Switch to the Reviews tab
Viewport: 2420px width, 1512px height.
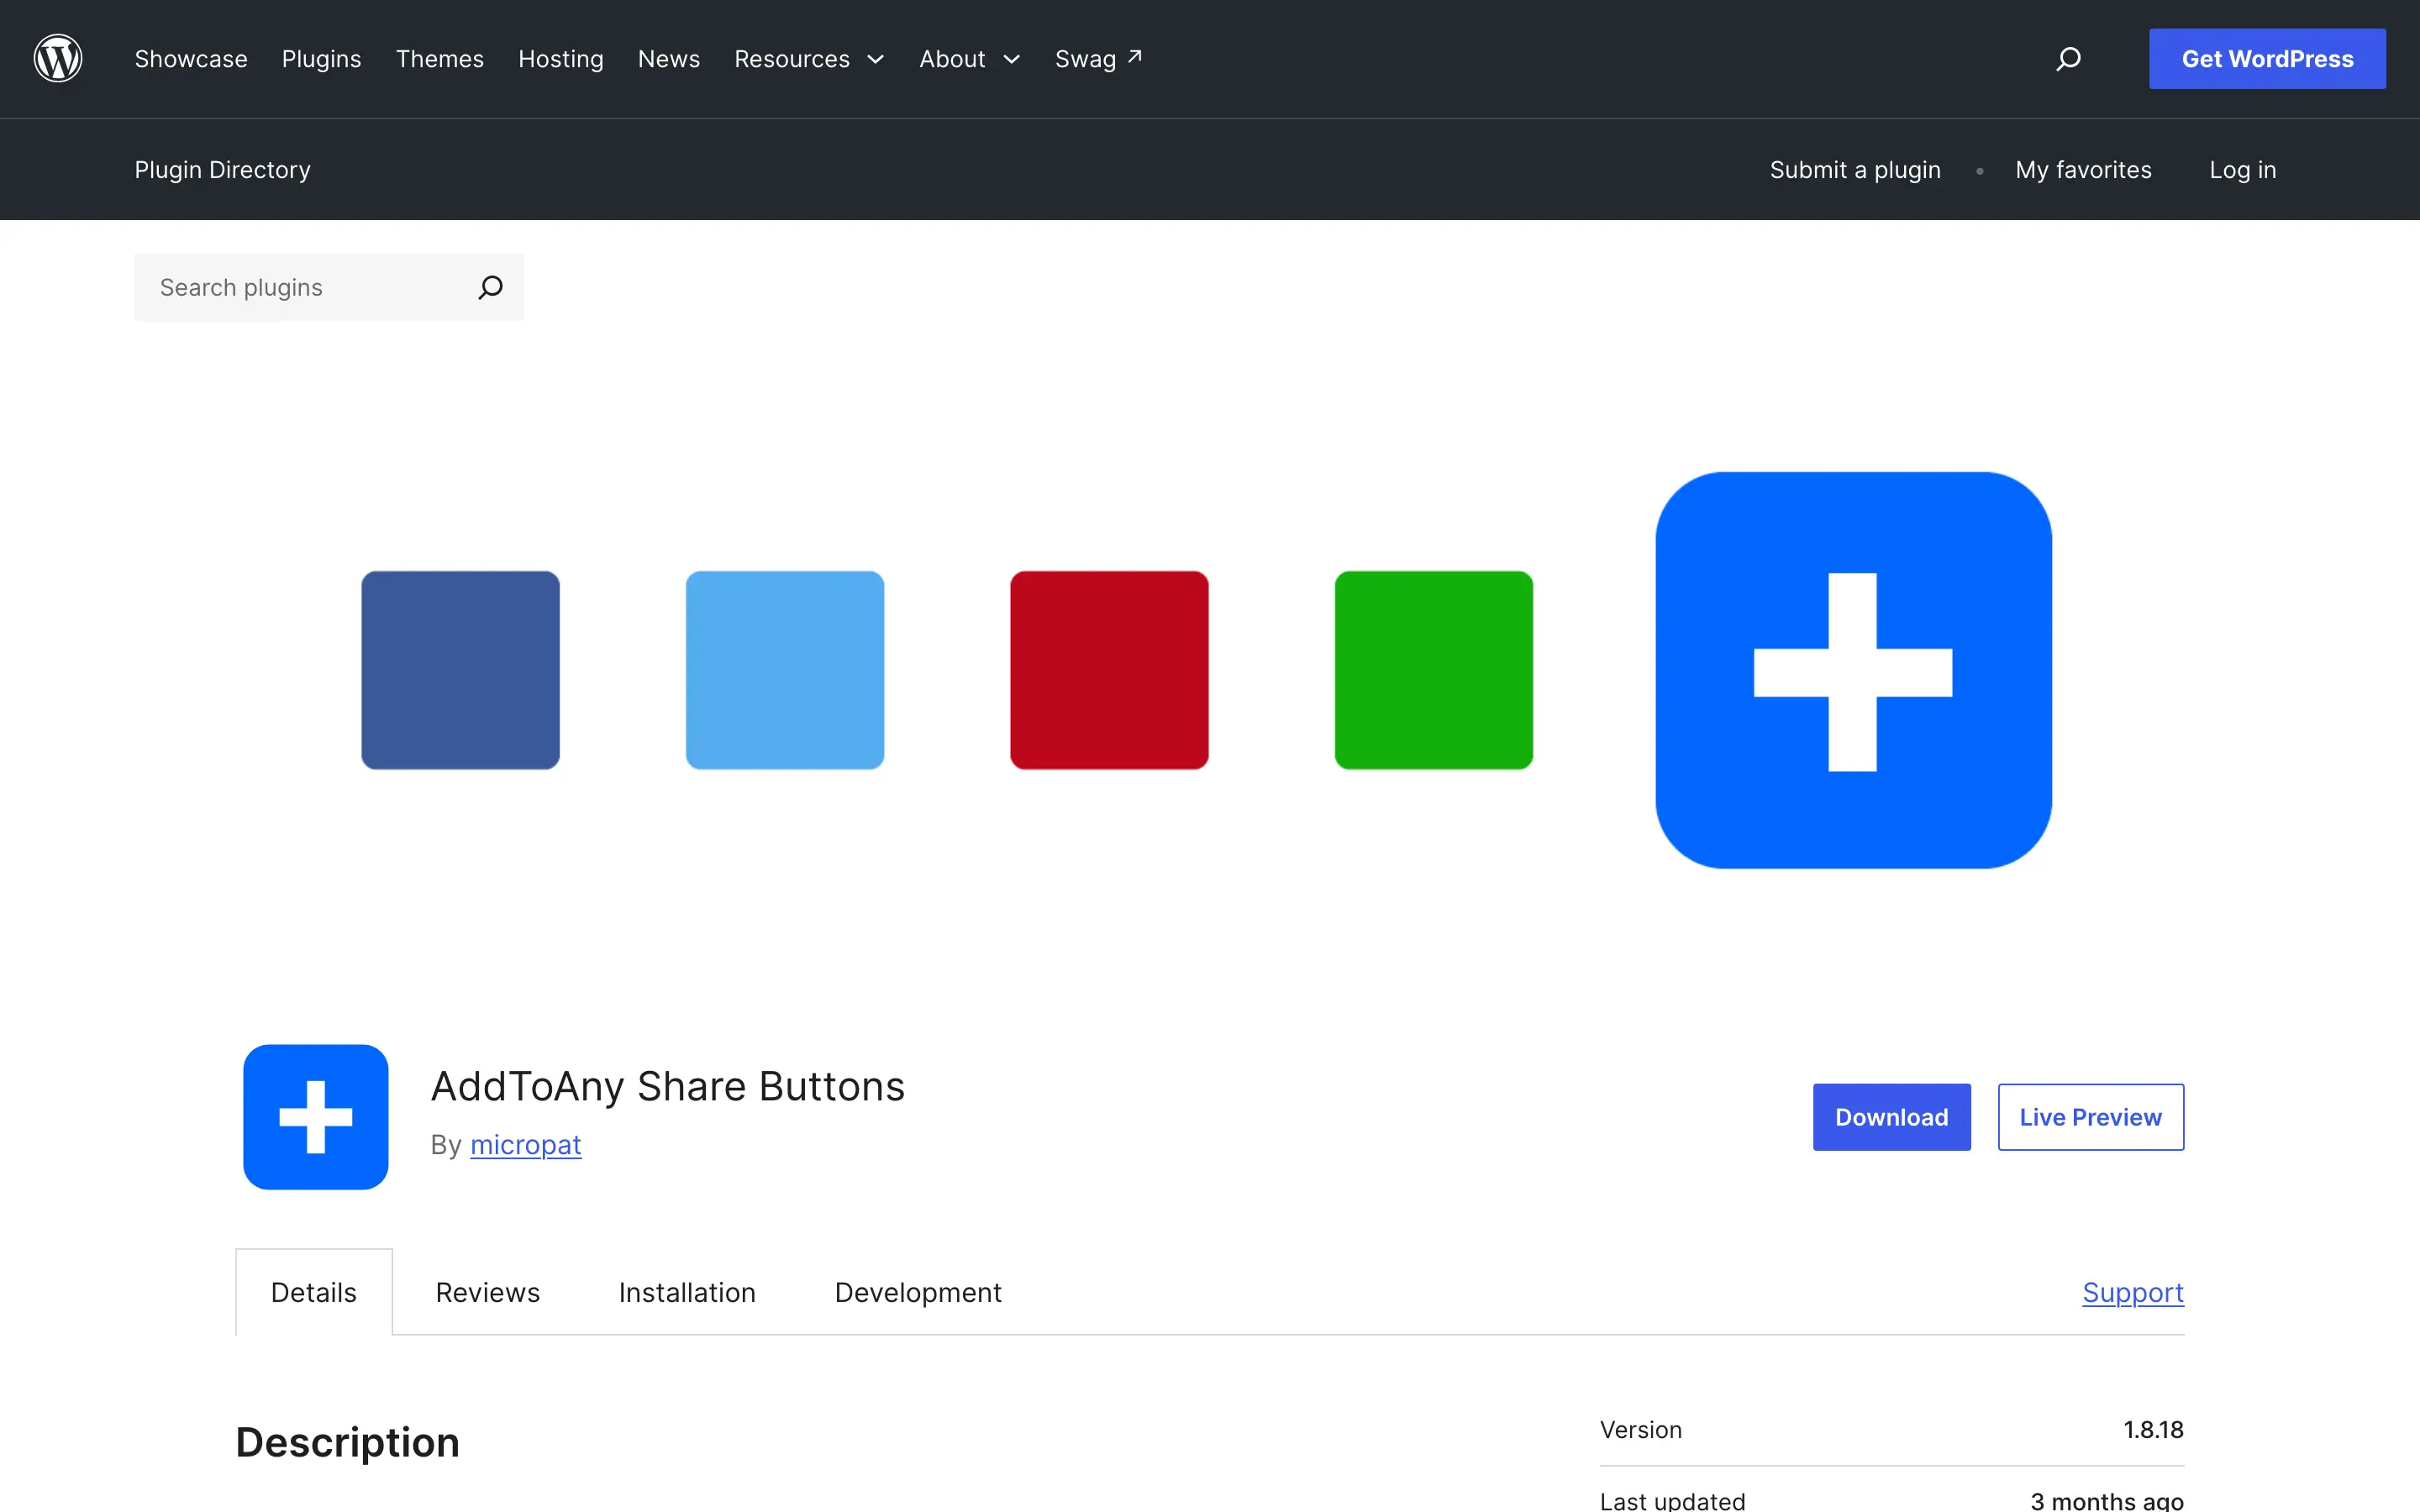tap(488, 1292)
